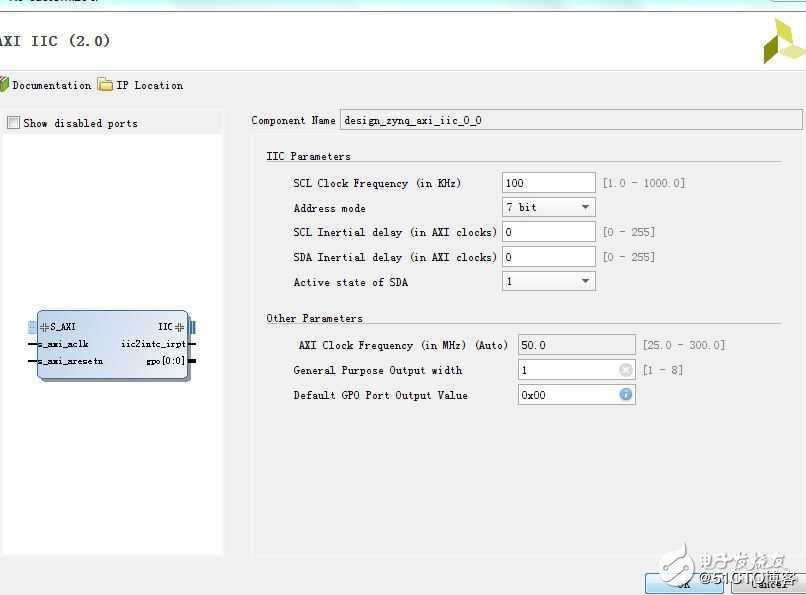Edit the Component Name field
The image size is (806, 595).
tap(571, 120)
